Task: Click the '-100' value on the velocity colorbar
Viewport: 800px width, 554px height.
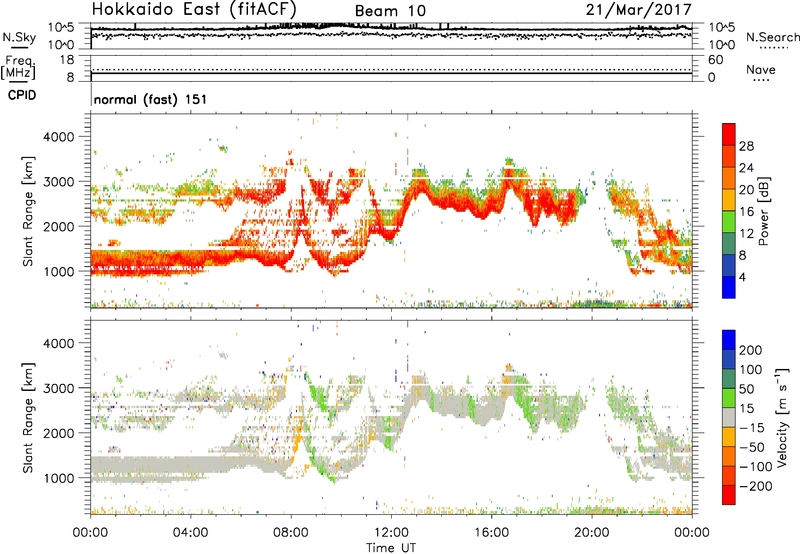Action: [x=756, y=467]
